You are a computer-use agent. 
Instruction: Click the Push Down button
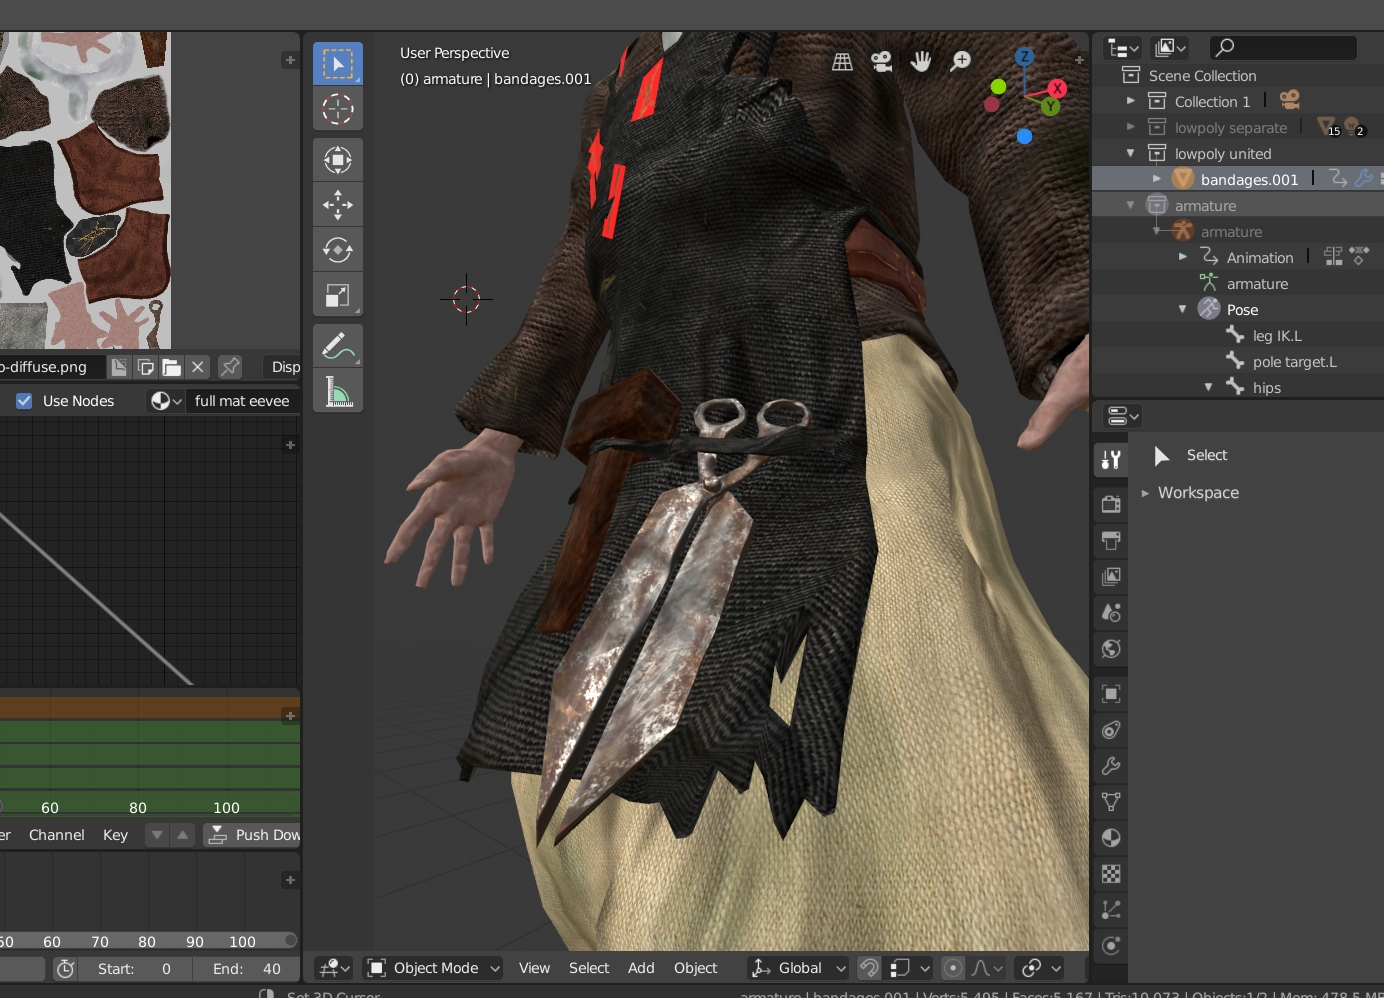[253, 835]
